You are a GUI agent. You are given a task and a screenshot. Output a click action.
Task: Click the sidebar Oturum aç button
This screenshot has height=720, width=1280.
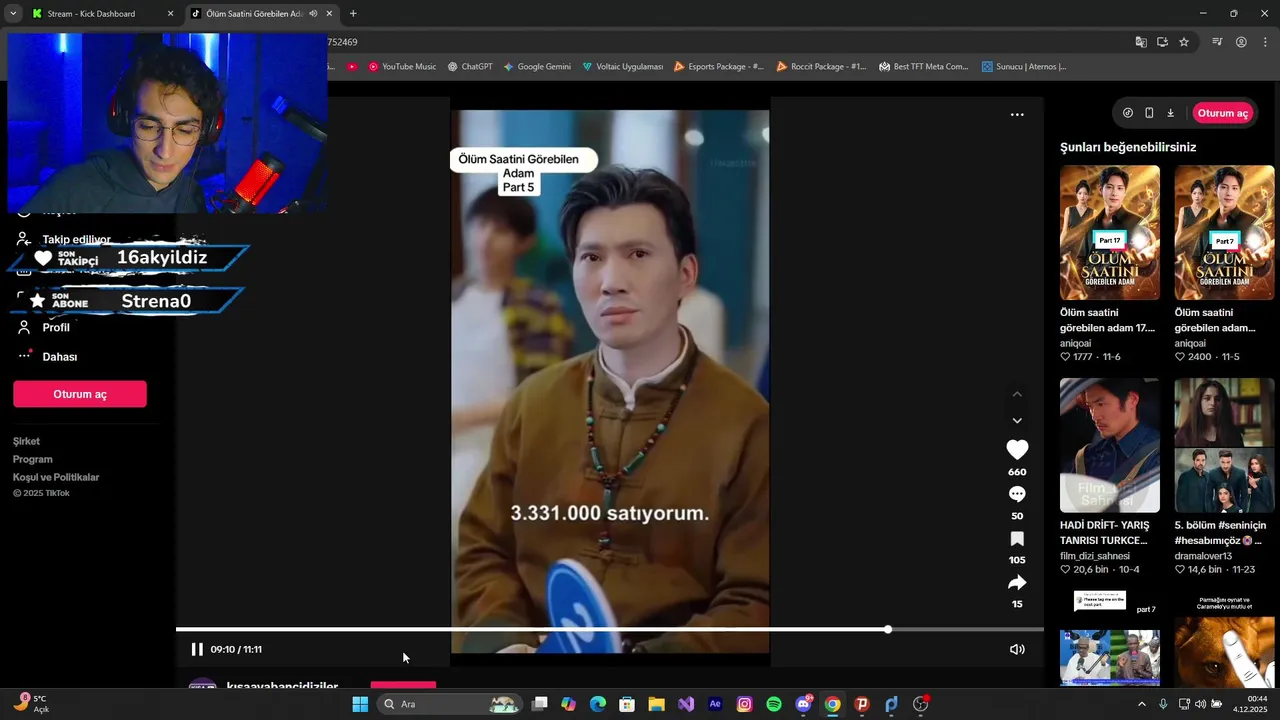point(80,394)
